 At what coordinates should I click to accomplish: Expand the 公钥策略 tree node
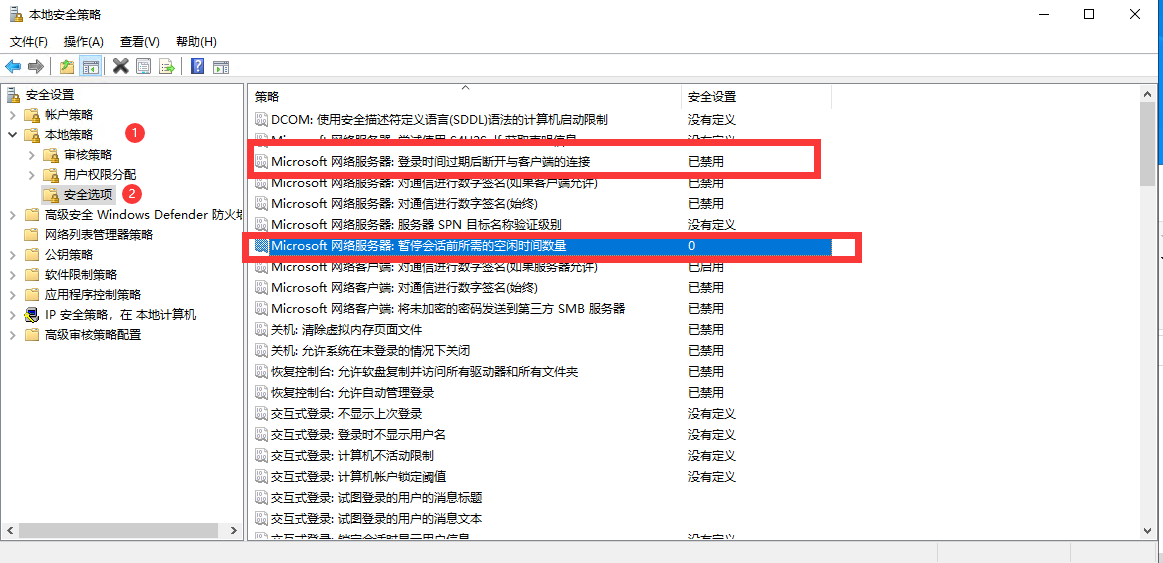coord(12,255)
